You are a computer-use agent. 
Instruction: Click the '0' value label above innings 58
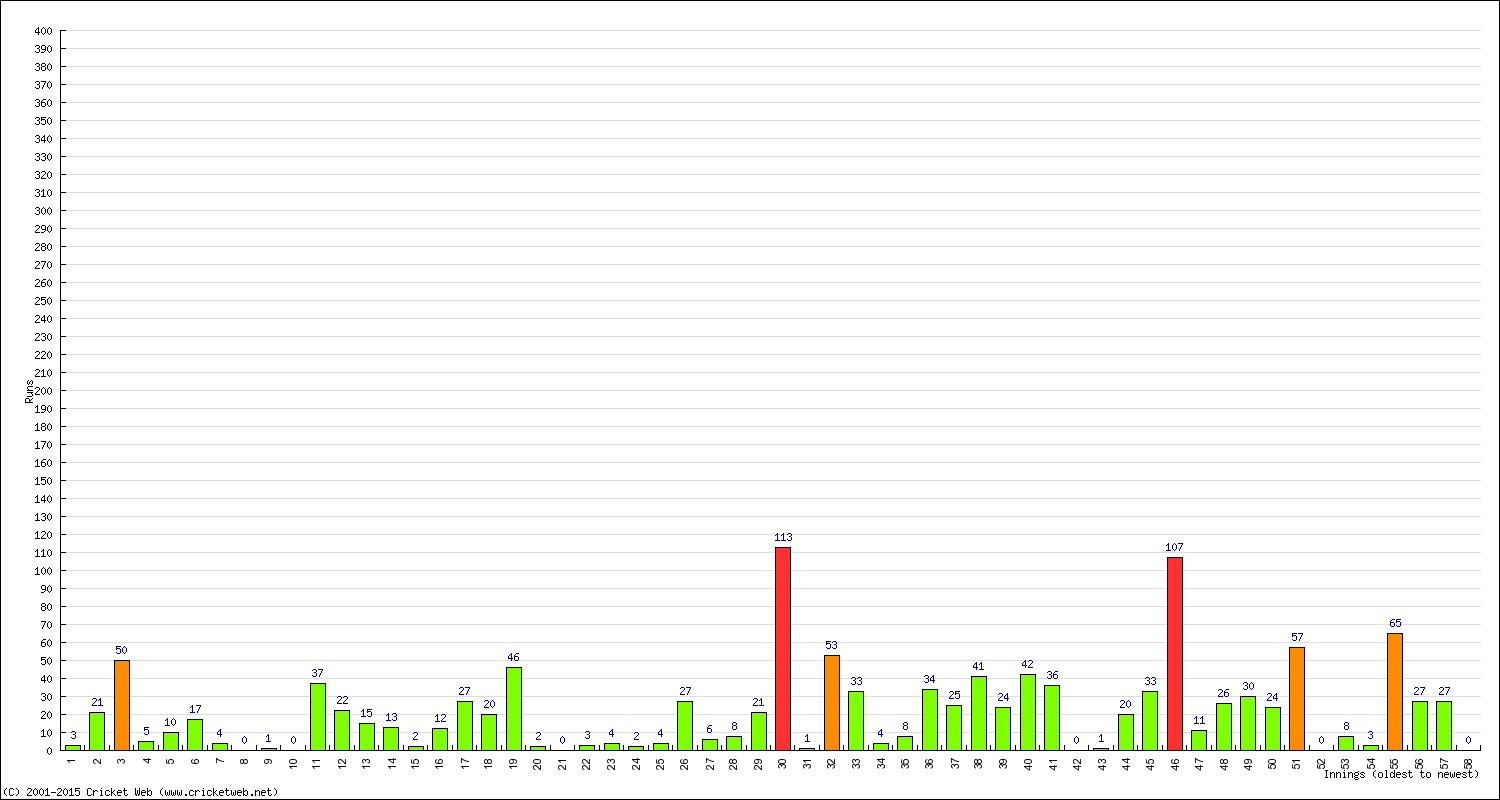[1468, 741]
